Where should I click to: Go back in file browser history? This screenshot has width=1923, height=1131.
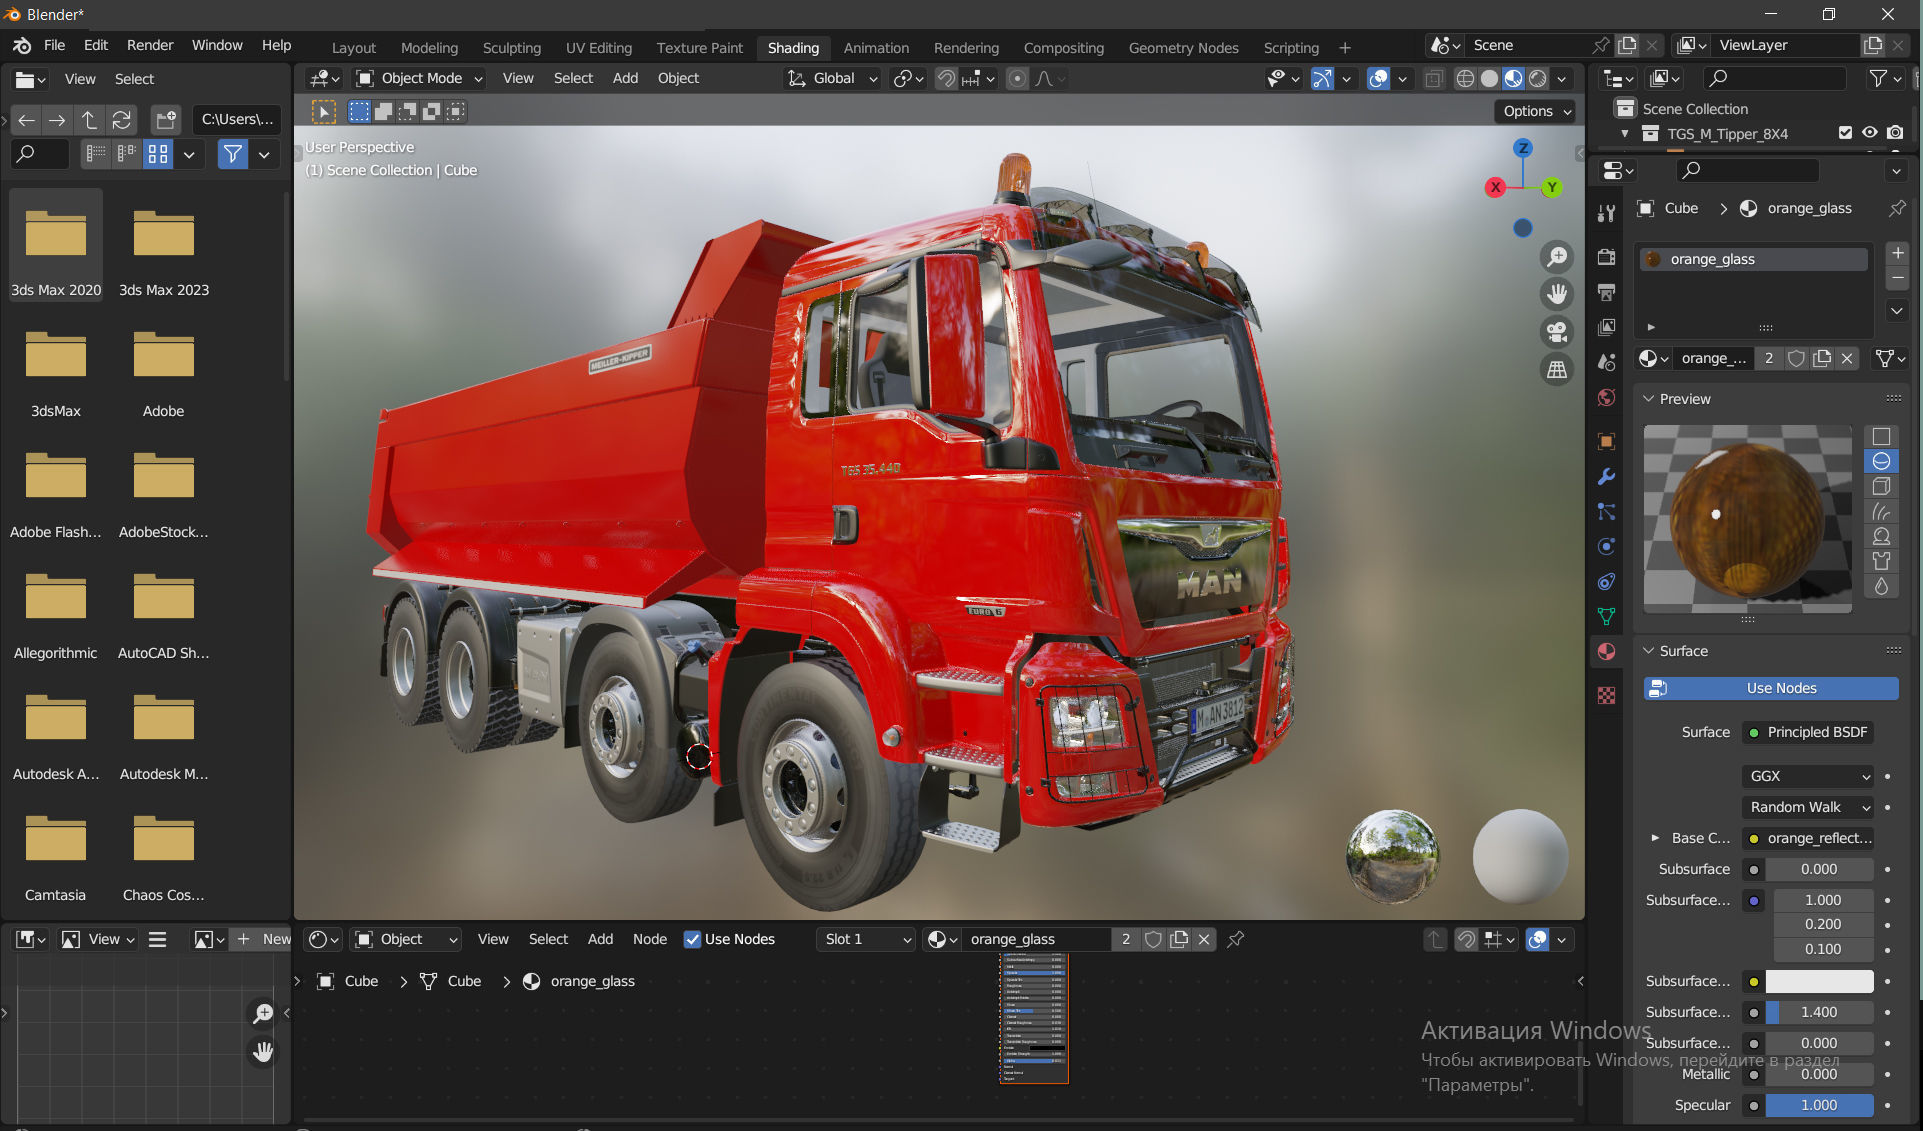click(x=27, y=120)
